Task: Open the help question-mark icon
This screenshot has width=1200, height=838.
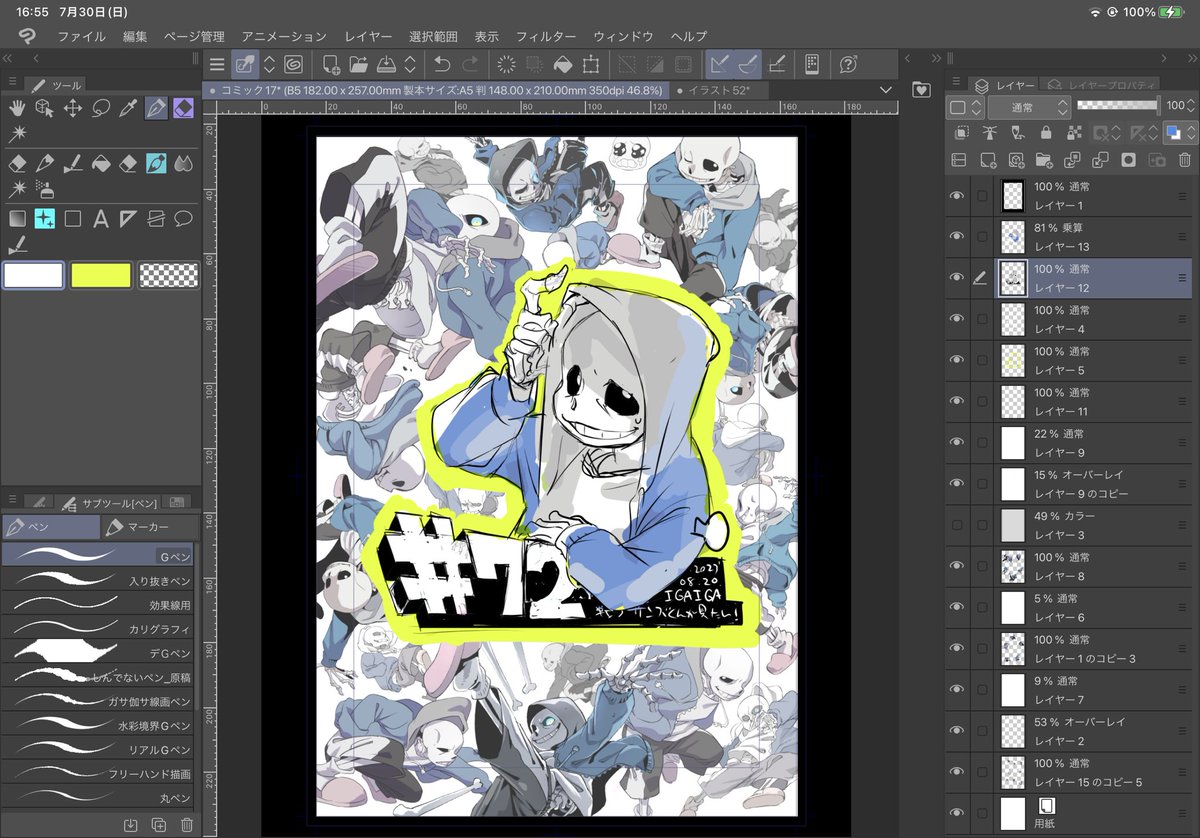Action: tap(848, 65)
